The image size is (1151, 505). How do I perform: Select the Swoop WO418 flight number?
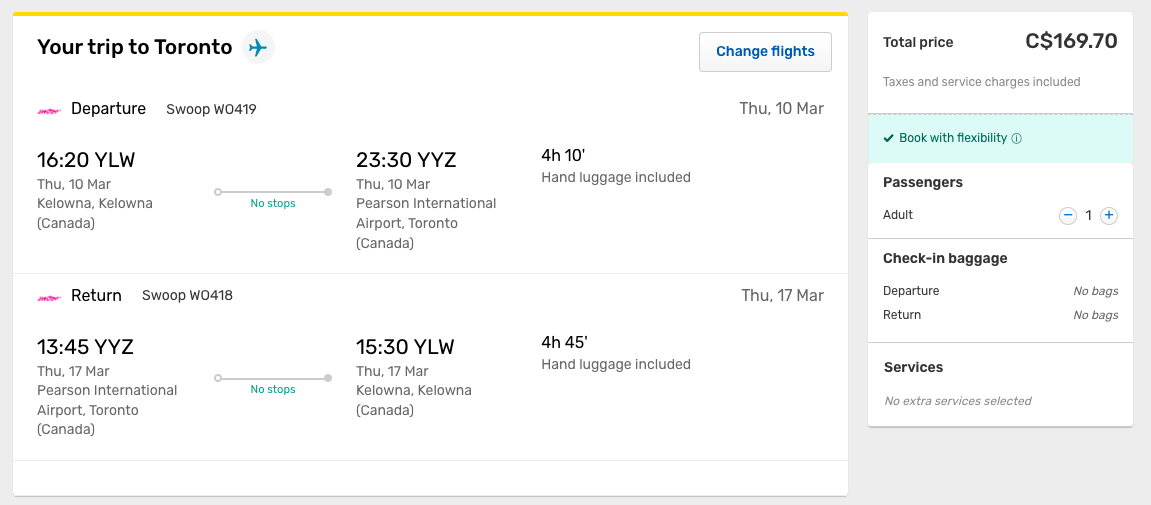click(187, 296)
